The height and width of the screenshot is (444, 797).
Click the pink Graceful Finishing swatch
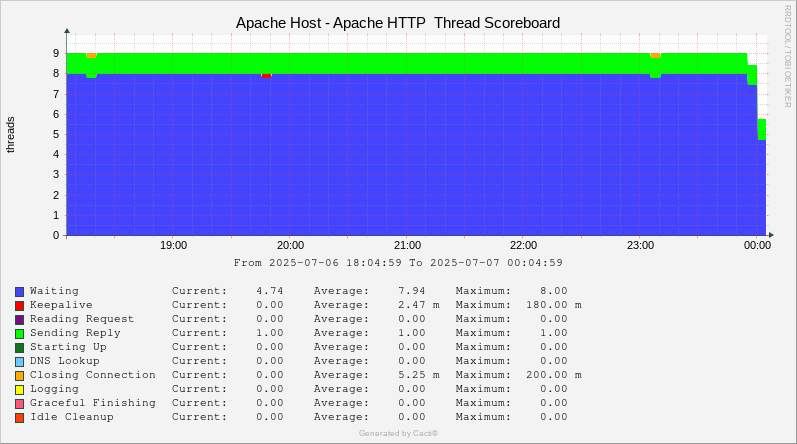(19, 404)
